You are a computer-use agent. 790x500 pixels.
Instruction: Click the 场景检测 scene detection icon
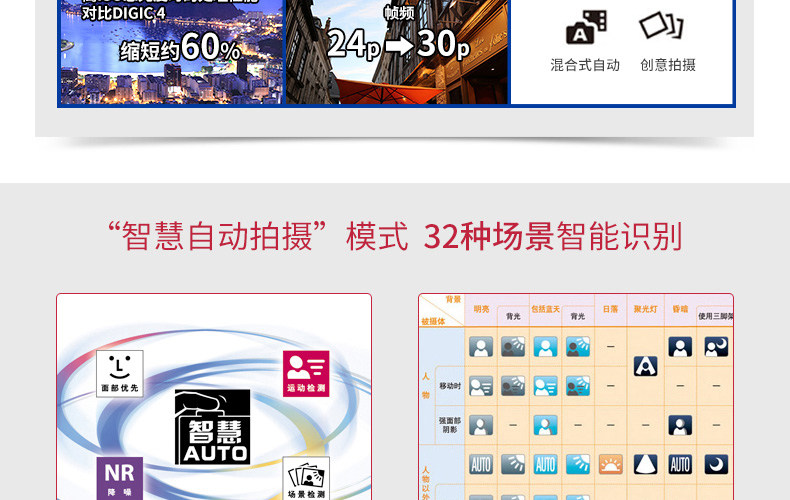[306, 478]
